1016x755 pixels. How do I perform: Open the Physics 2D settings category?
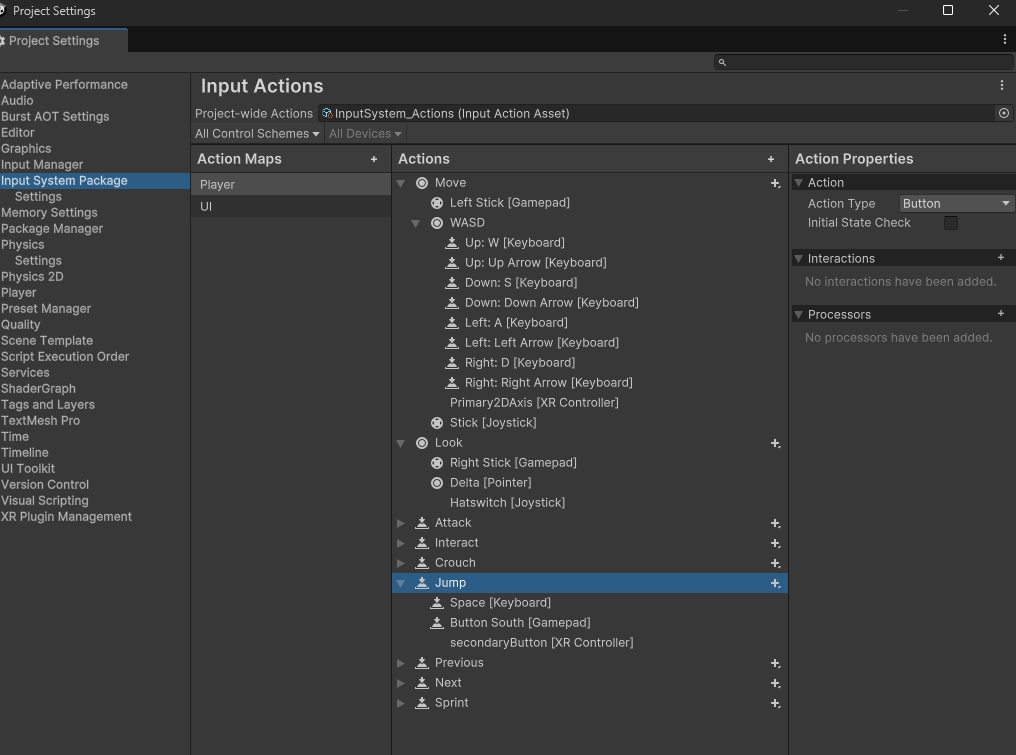pos(32,277)
